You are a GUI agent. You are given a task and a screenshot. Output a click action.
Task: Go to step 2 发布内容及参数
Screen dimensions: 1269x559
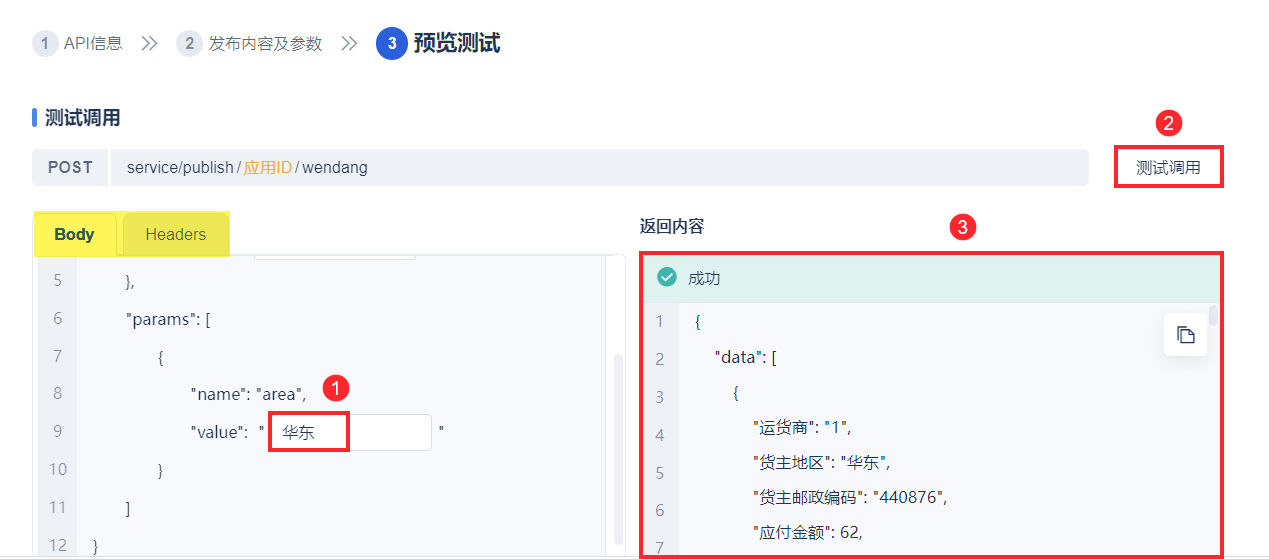click(250, 43)
